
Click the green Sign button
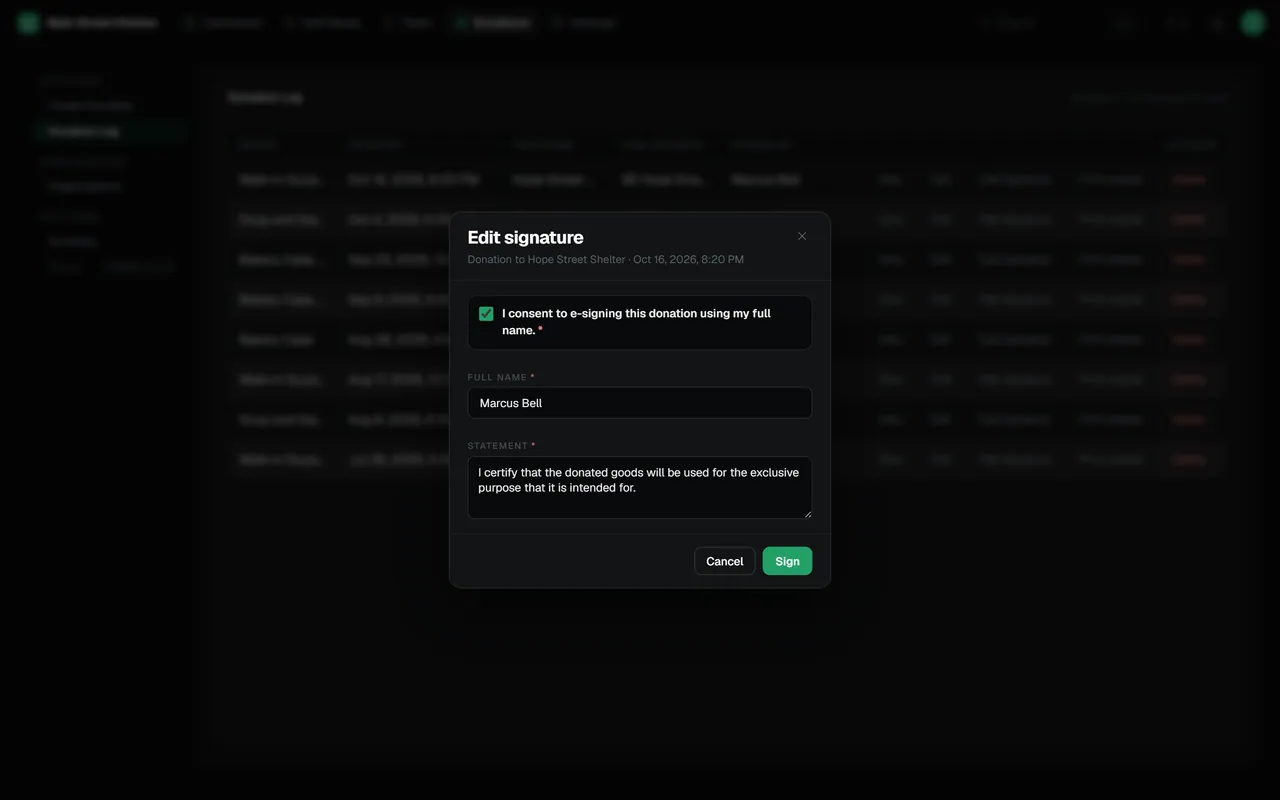[x=788, y=561]
